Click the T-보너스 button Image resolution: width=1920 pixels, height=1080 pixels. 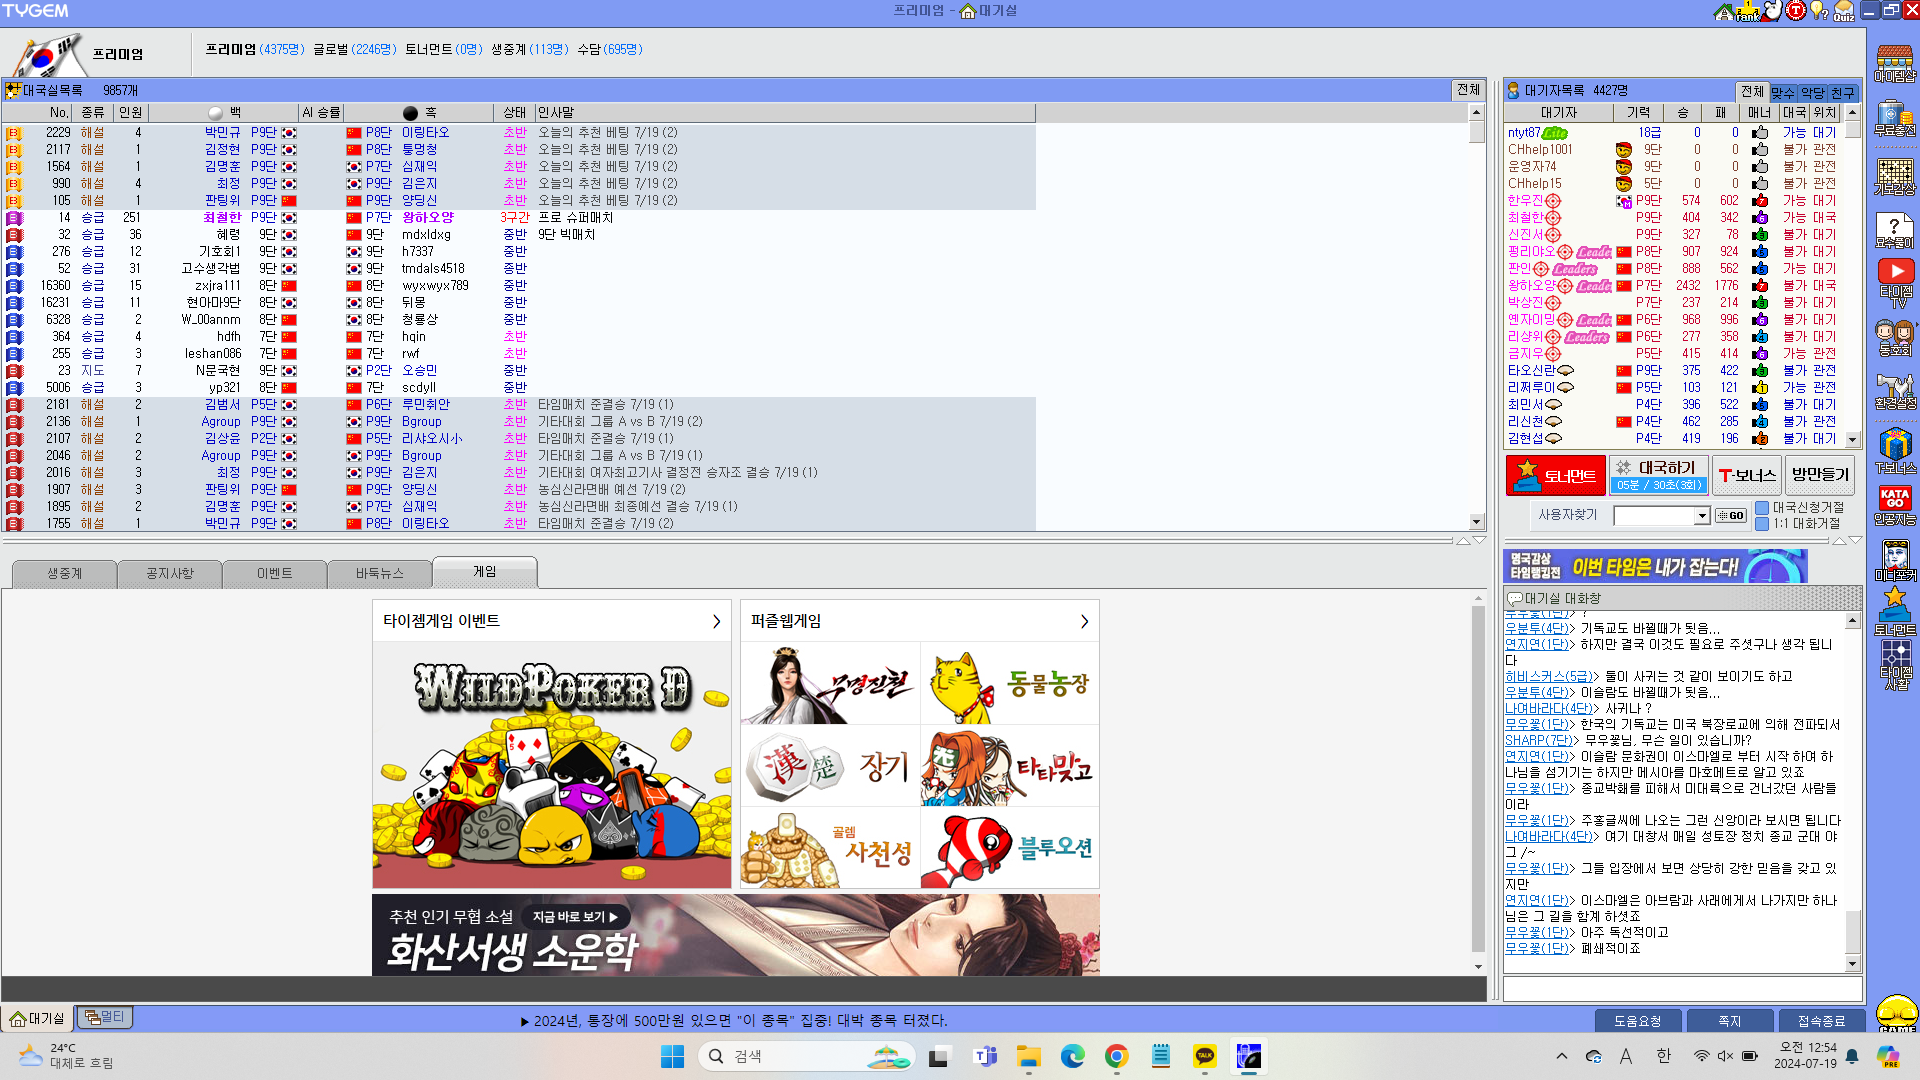tap(1747, 476)
